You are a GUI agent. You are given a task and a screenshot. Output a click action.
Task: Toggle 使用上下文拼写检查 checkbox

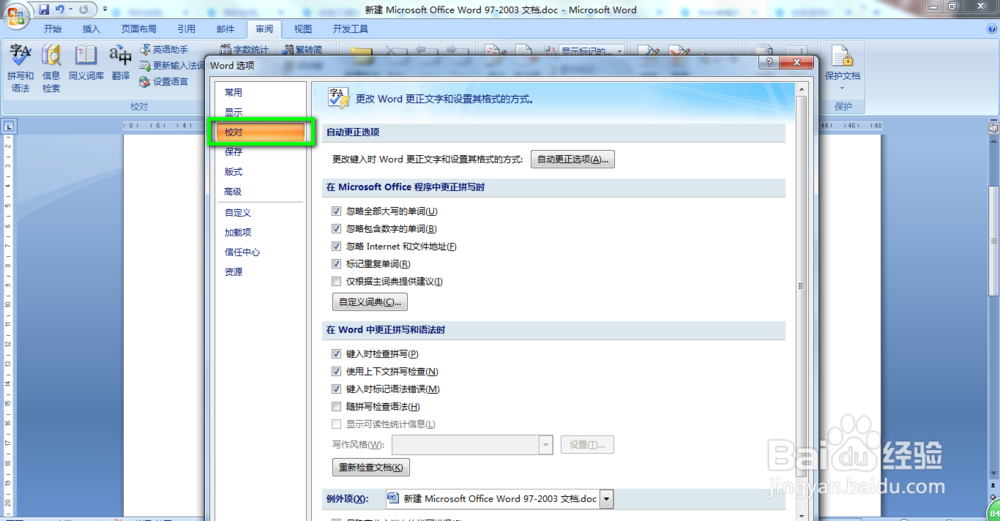(336, 372)
